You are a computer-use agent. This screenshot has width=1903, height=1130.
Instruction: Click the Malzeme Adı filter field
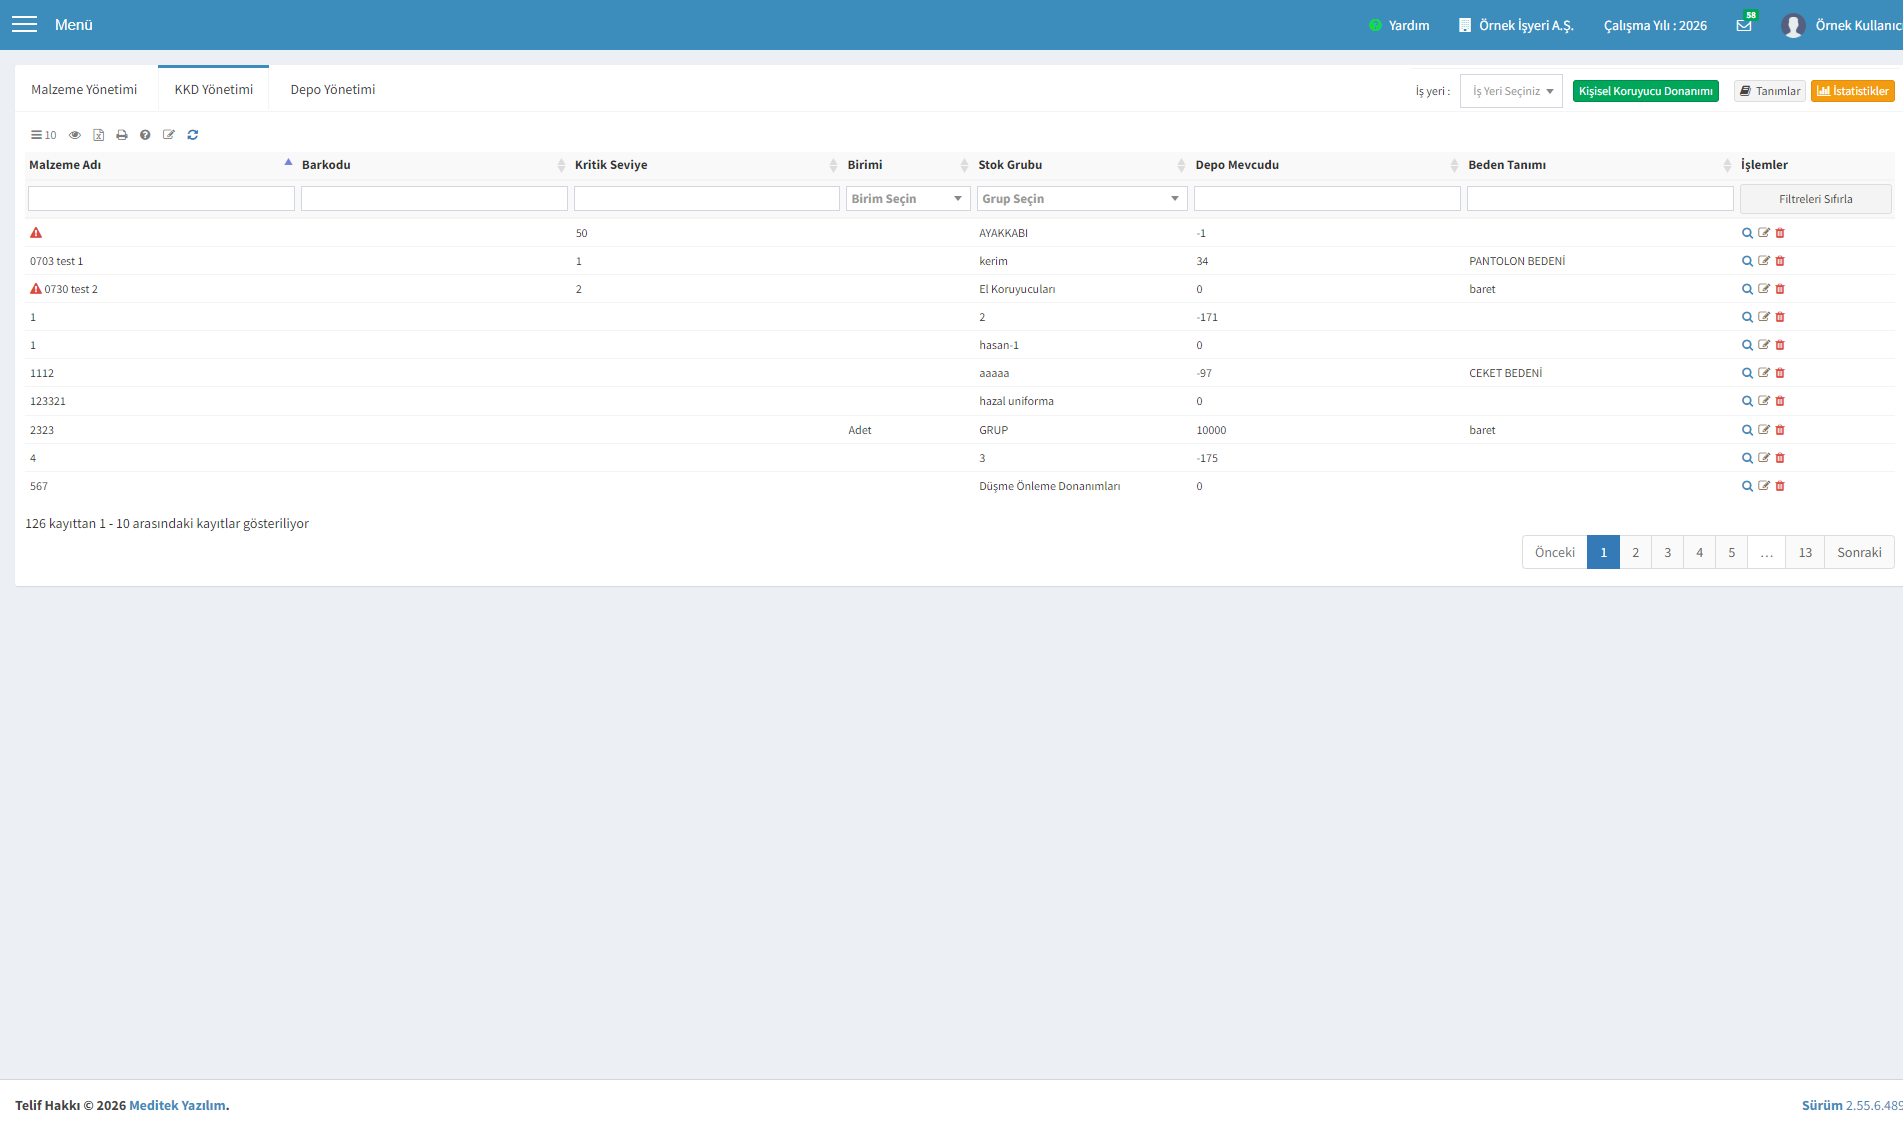point(161,198)
